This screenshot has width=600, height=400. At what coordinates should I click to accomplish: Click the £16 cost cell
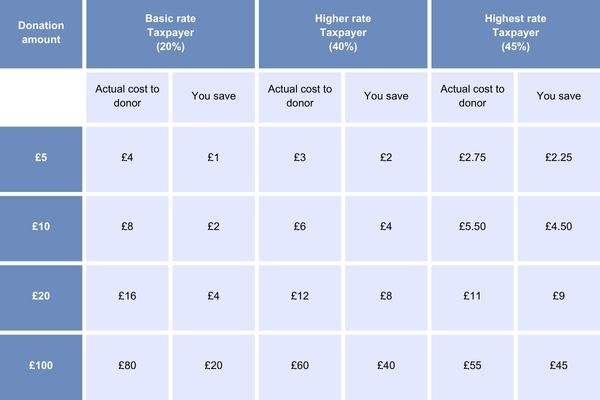click(127, 298)
